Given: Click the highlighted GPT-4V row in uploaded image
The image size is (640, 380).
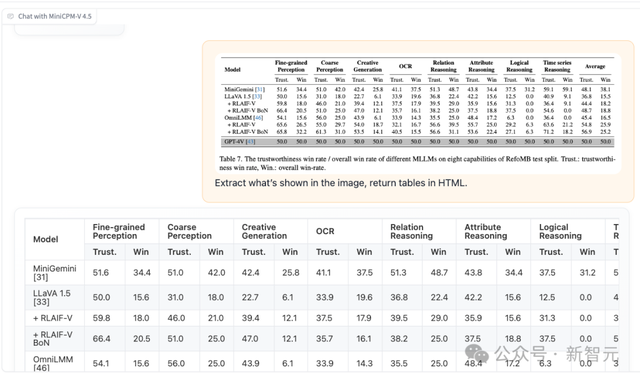Looking at the screenshot, I should pyautogui.click(x=417, y=142).
